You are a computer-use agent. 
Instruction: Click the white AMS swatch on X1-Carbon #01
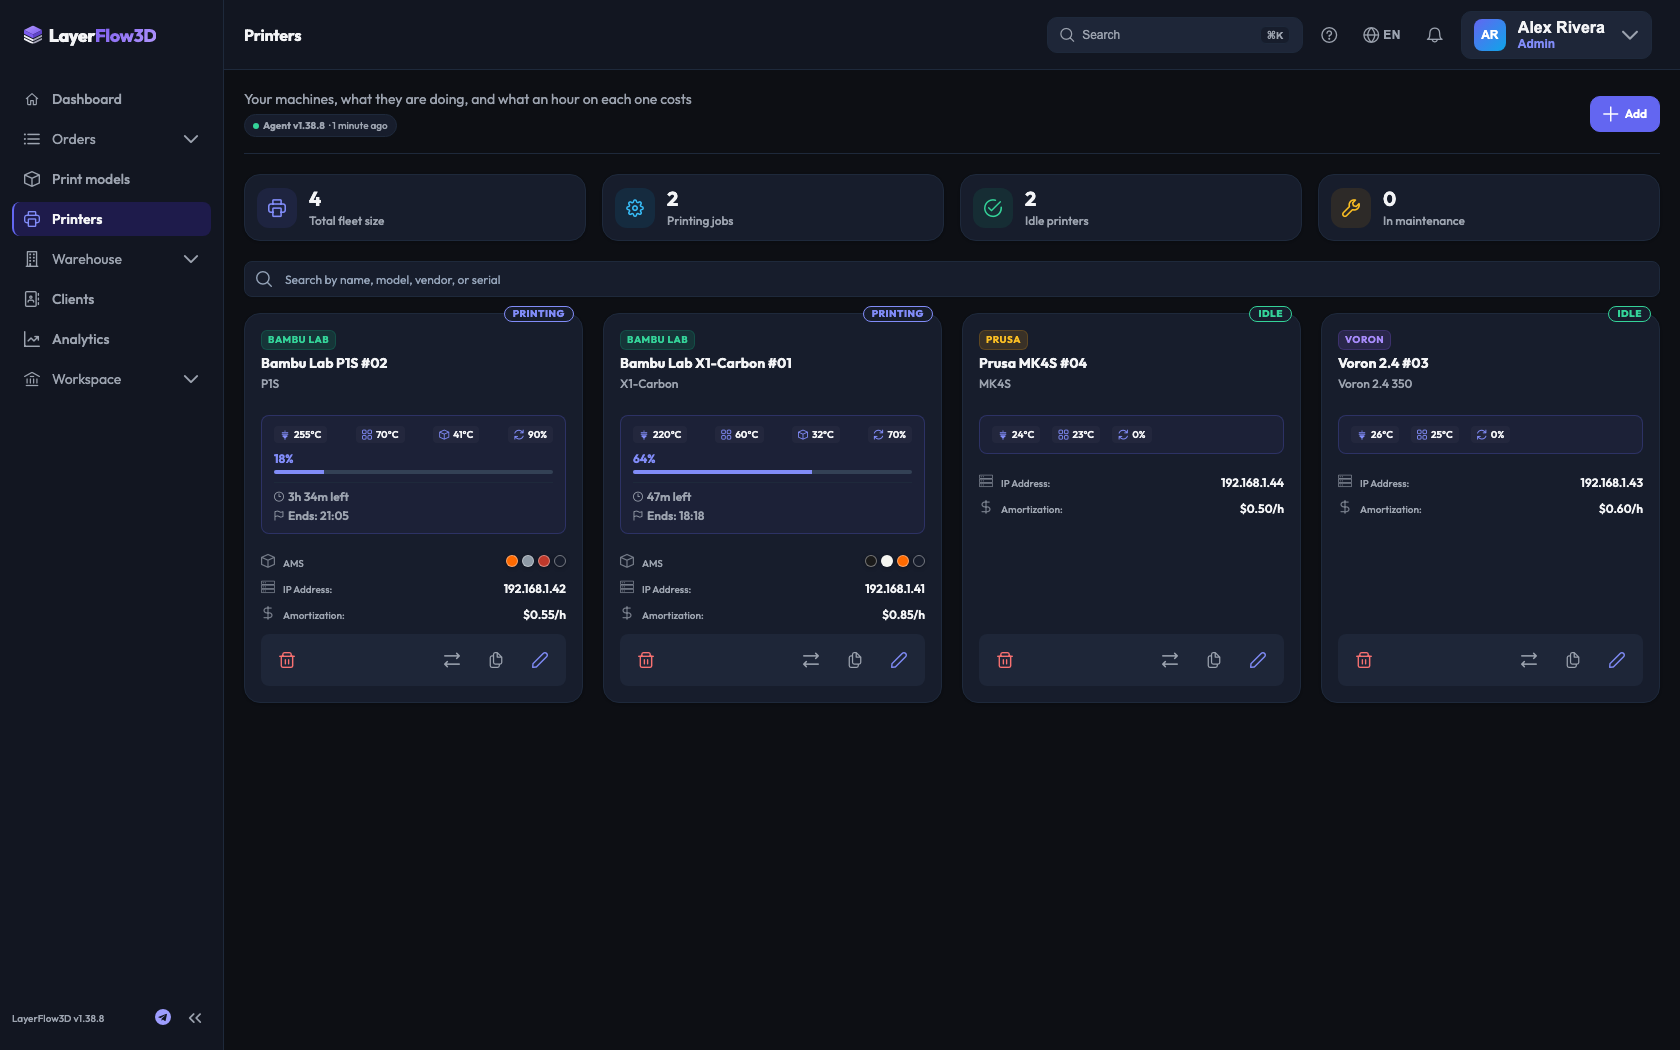[x=887, y=561]
